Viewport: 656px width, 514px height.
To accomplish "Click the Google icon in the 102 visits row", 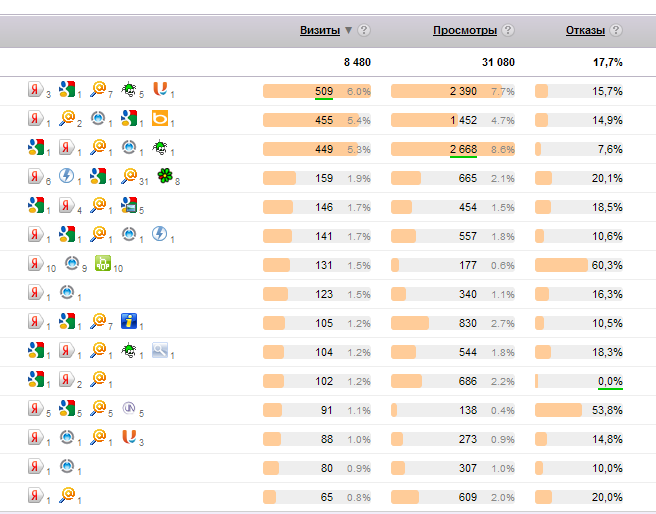I will tap(36, 378).
